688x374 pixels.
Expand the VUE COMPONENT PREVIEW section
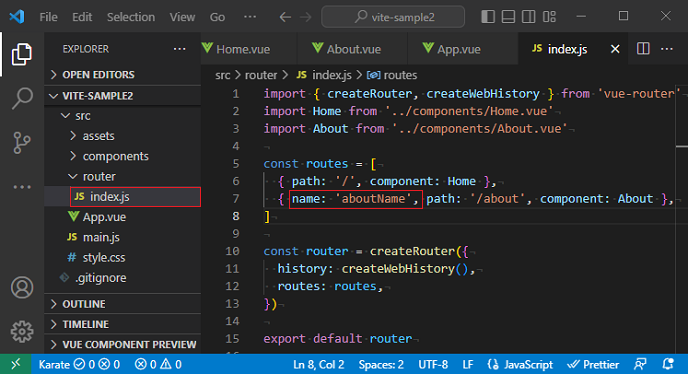tap(123, 344)
